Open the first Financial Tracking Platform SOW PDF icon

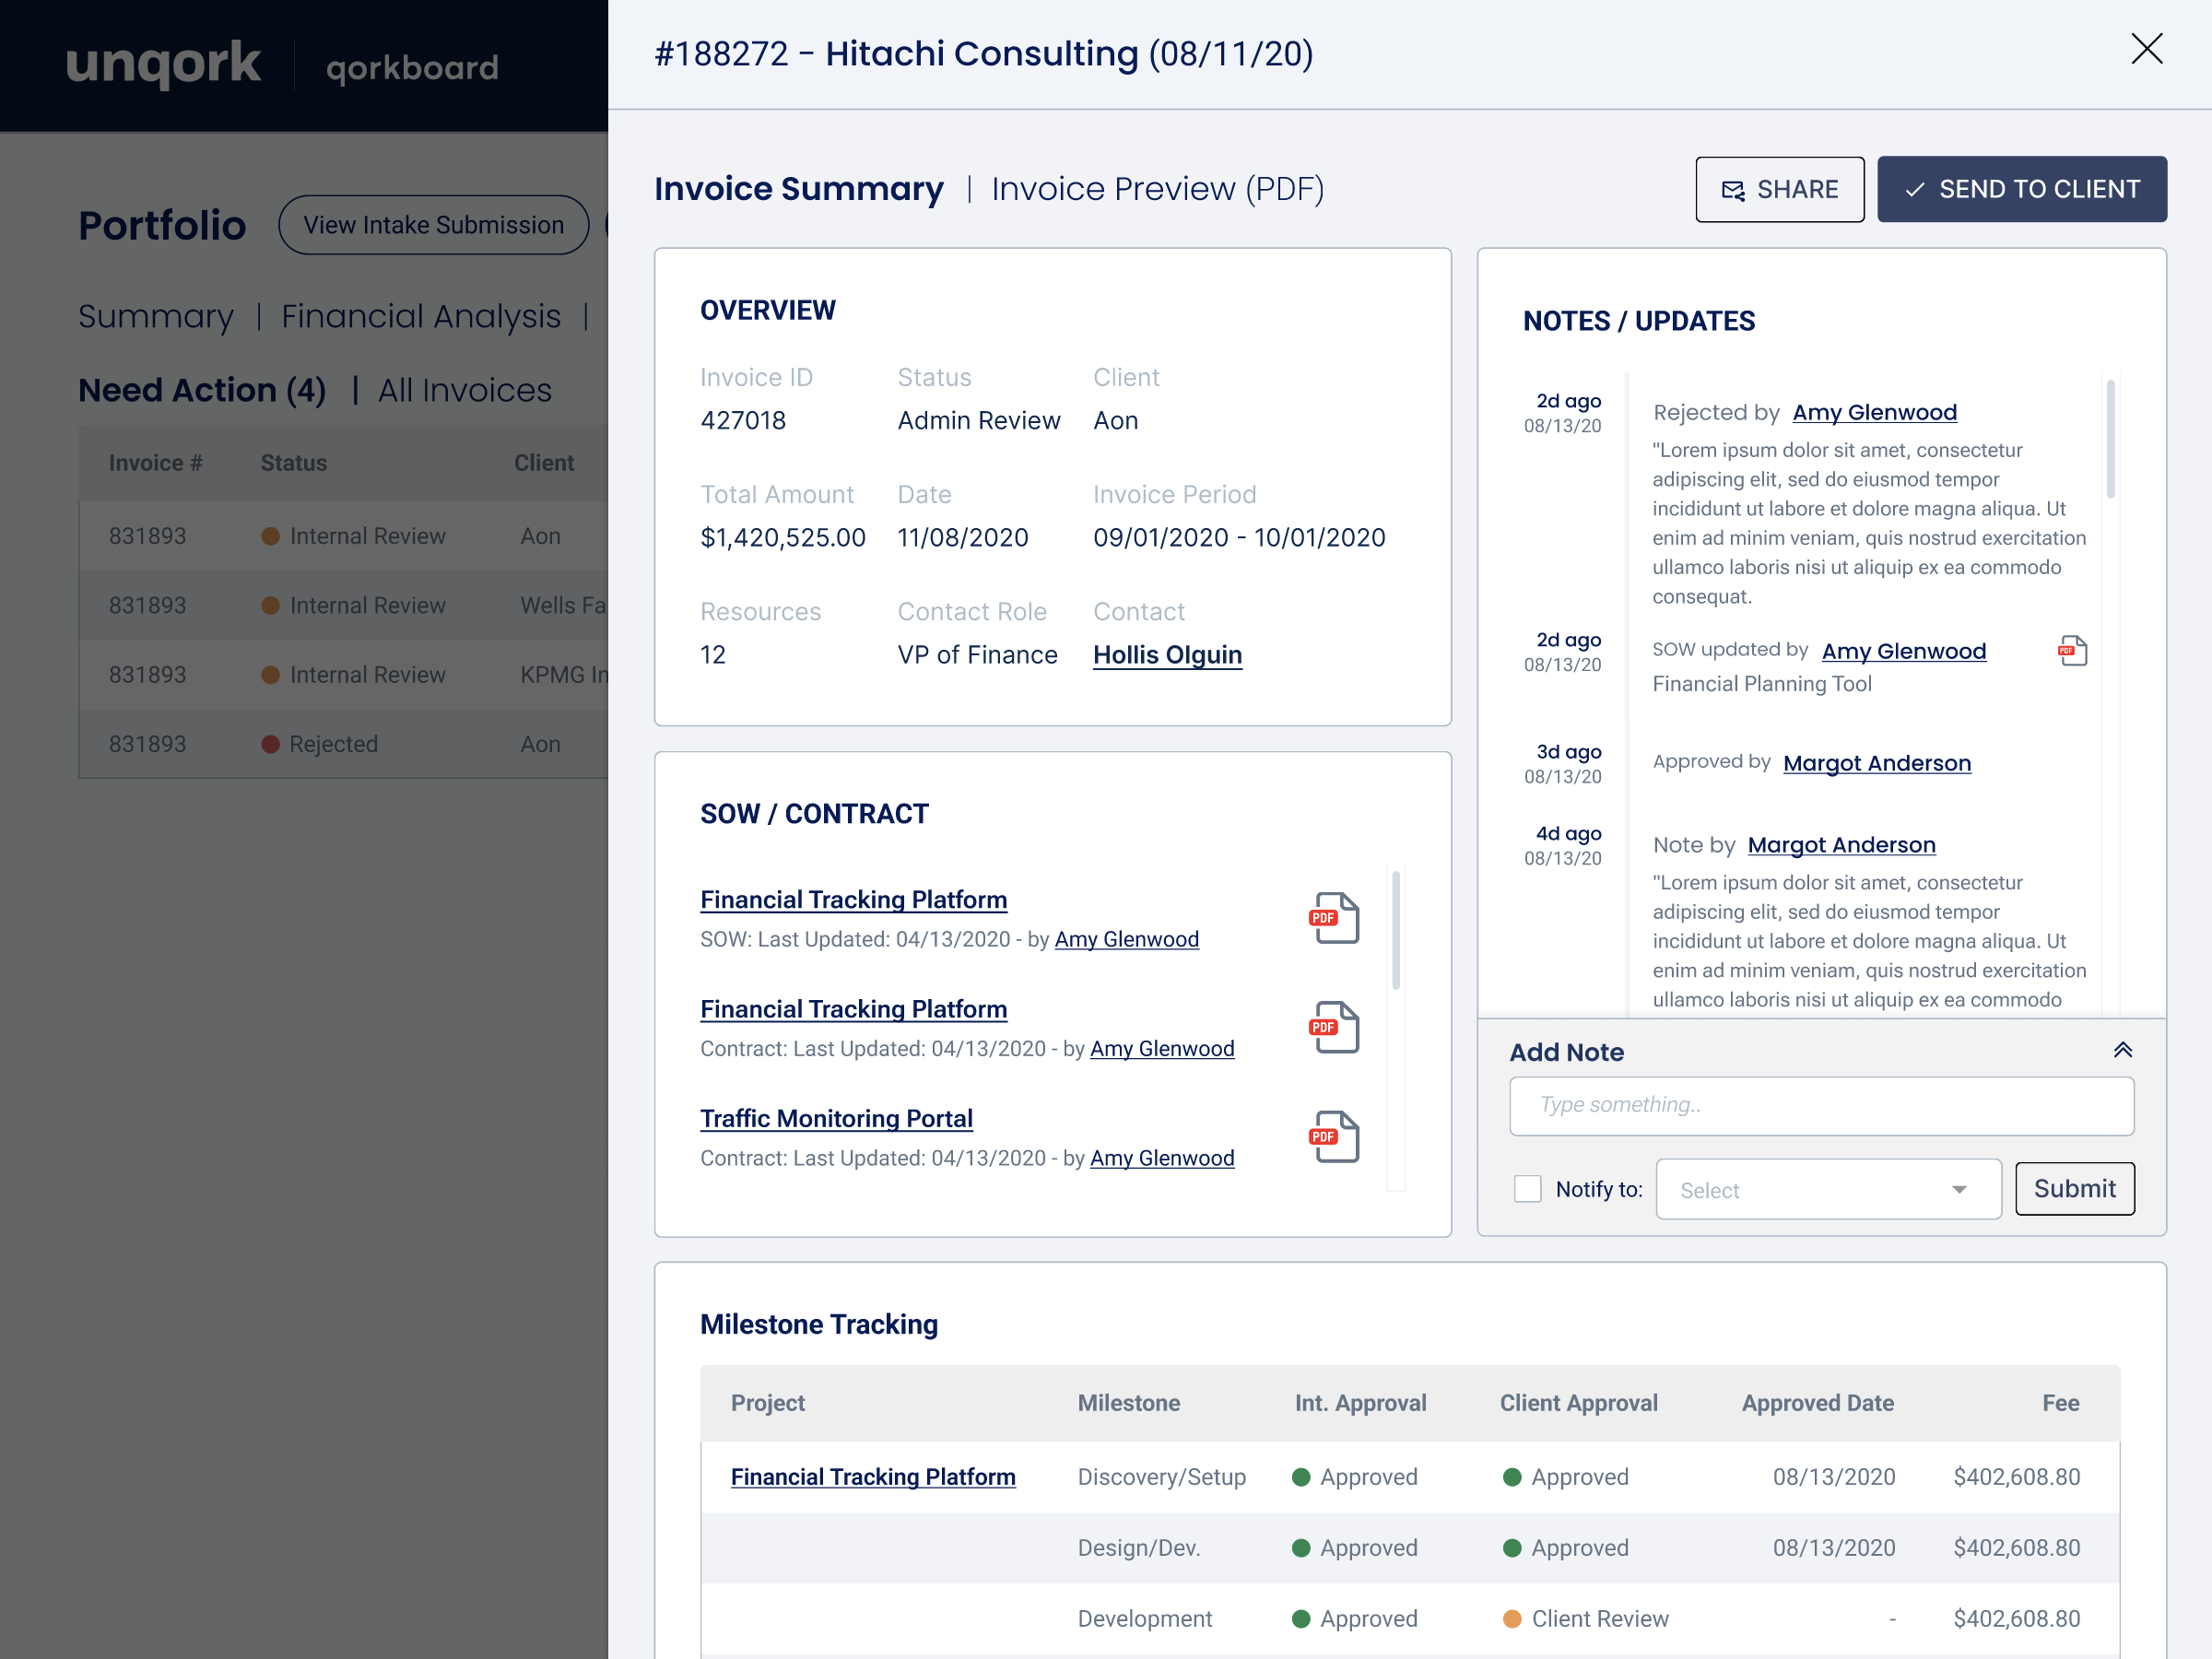[x=1334, y=918]
